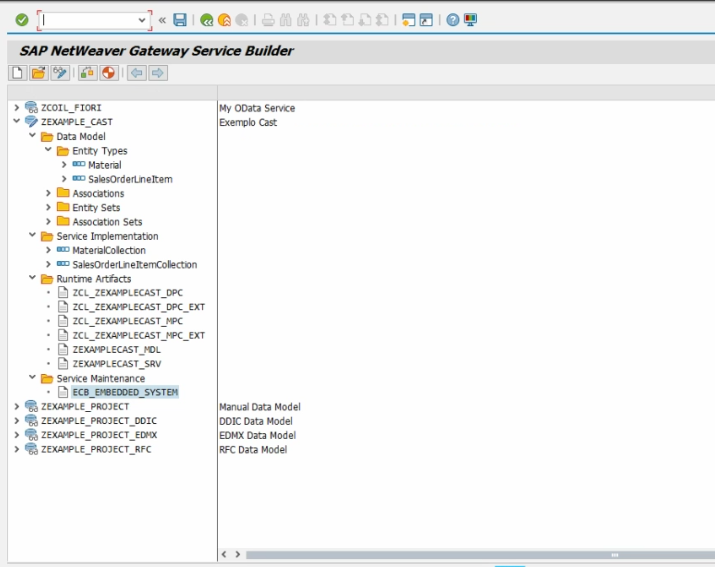Select the ECB_EMBEDDED_SYSTEM tree entry
The image size is (715, 567).
click(x=125, y=393)
